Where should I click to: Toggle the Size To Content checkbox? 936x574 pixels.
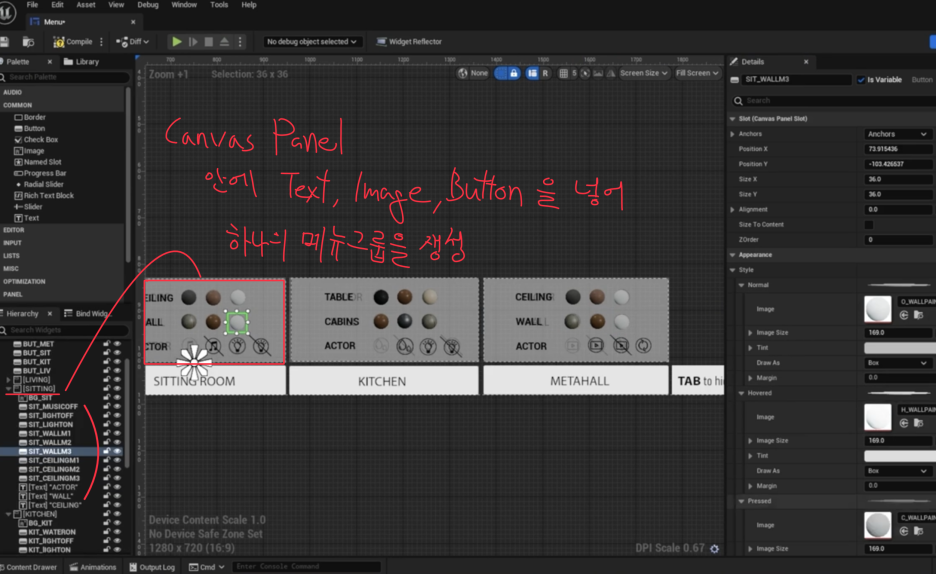point(869,225)
